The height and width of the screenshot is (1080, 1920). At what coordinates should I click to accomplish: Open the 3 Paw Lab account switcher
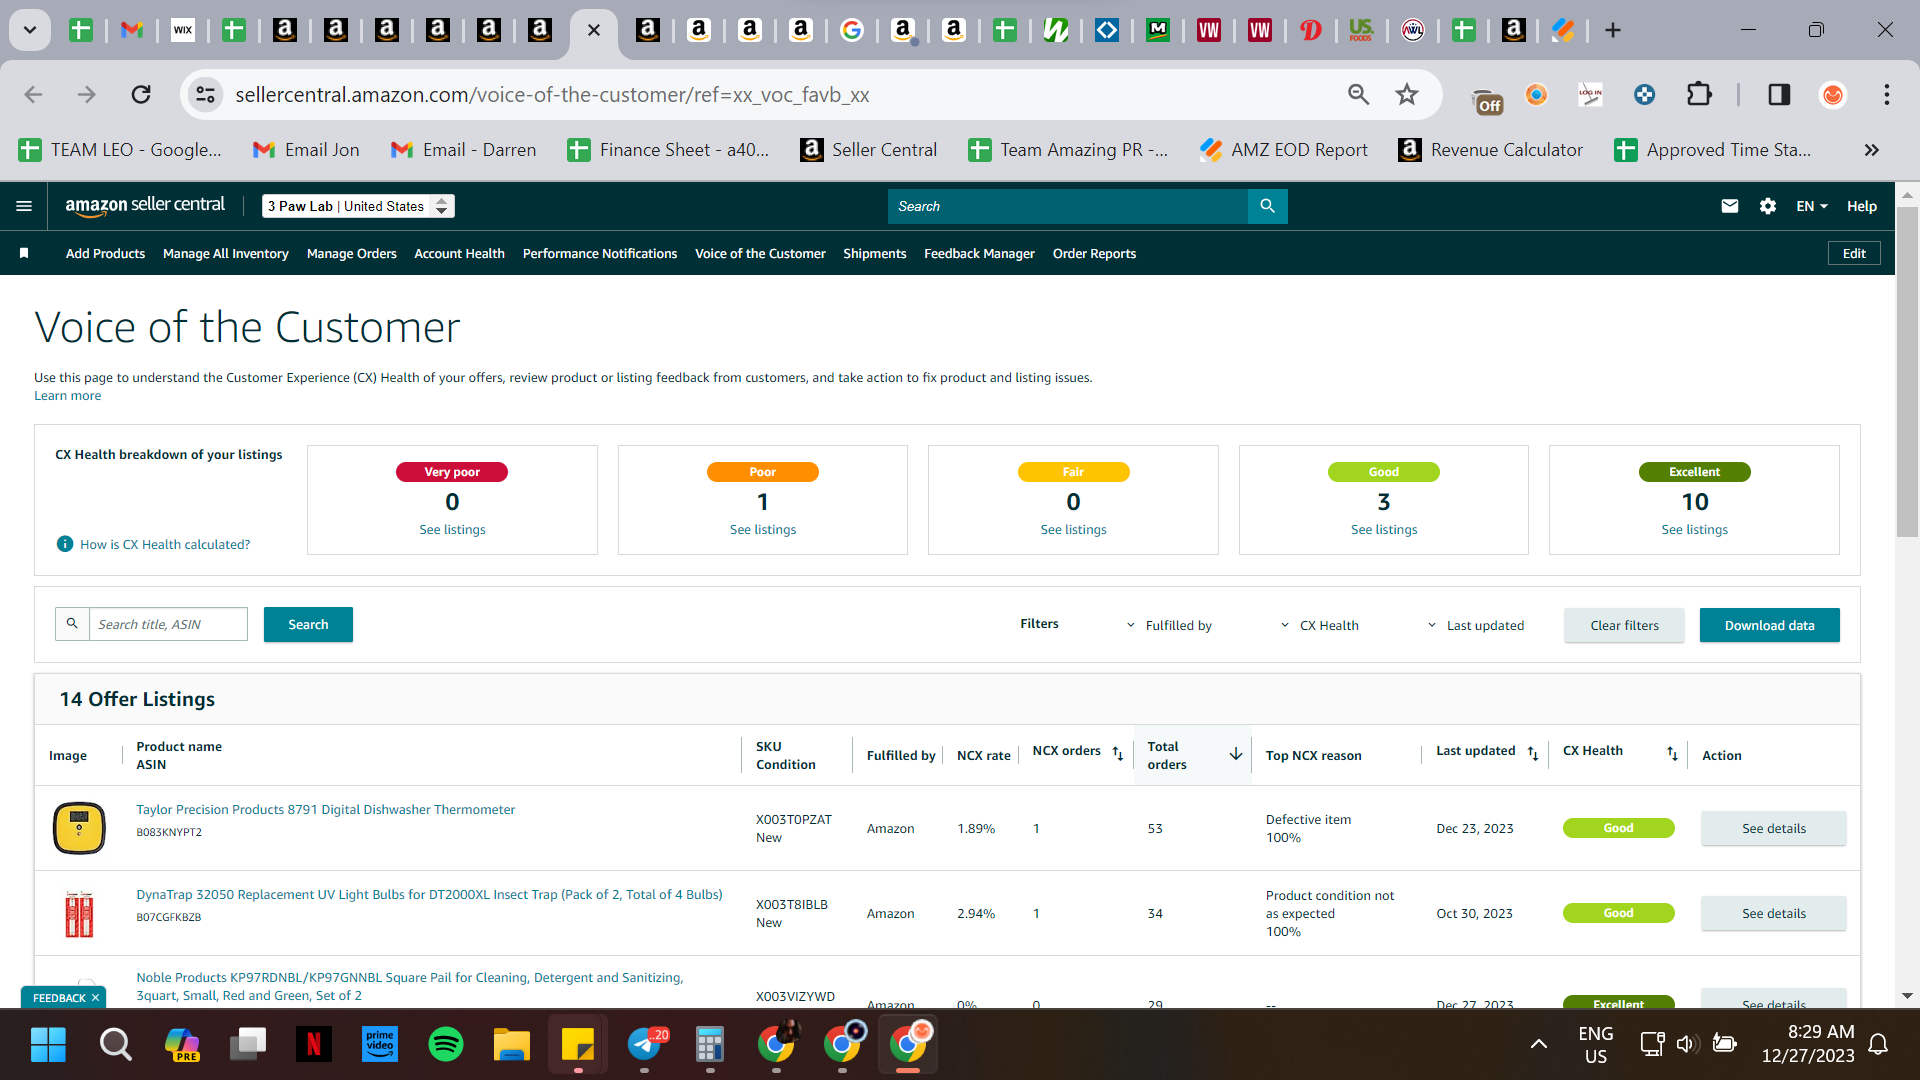[x=358, y=206]
